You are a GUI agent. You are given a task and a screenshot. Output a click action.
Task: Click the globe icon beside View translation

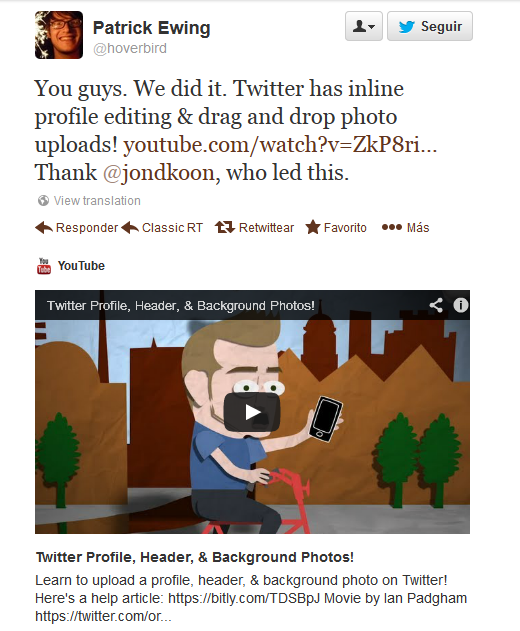pyautogui.click(x=43, y=200)
